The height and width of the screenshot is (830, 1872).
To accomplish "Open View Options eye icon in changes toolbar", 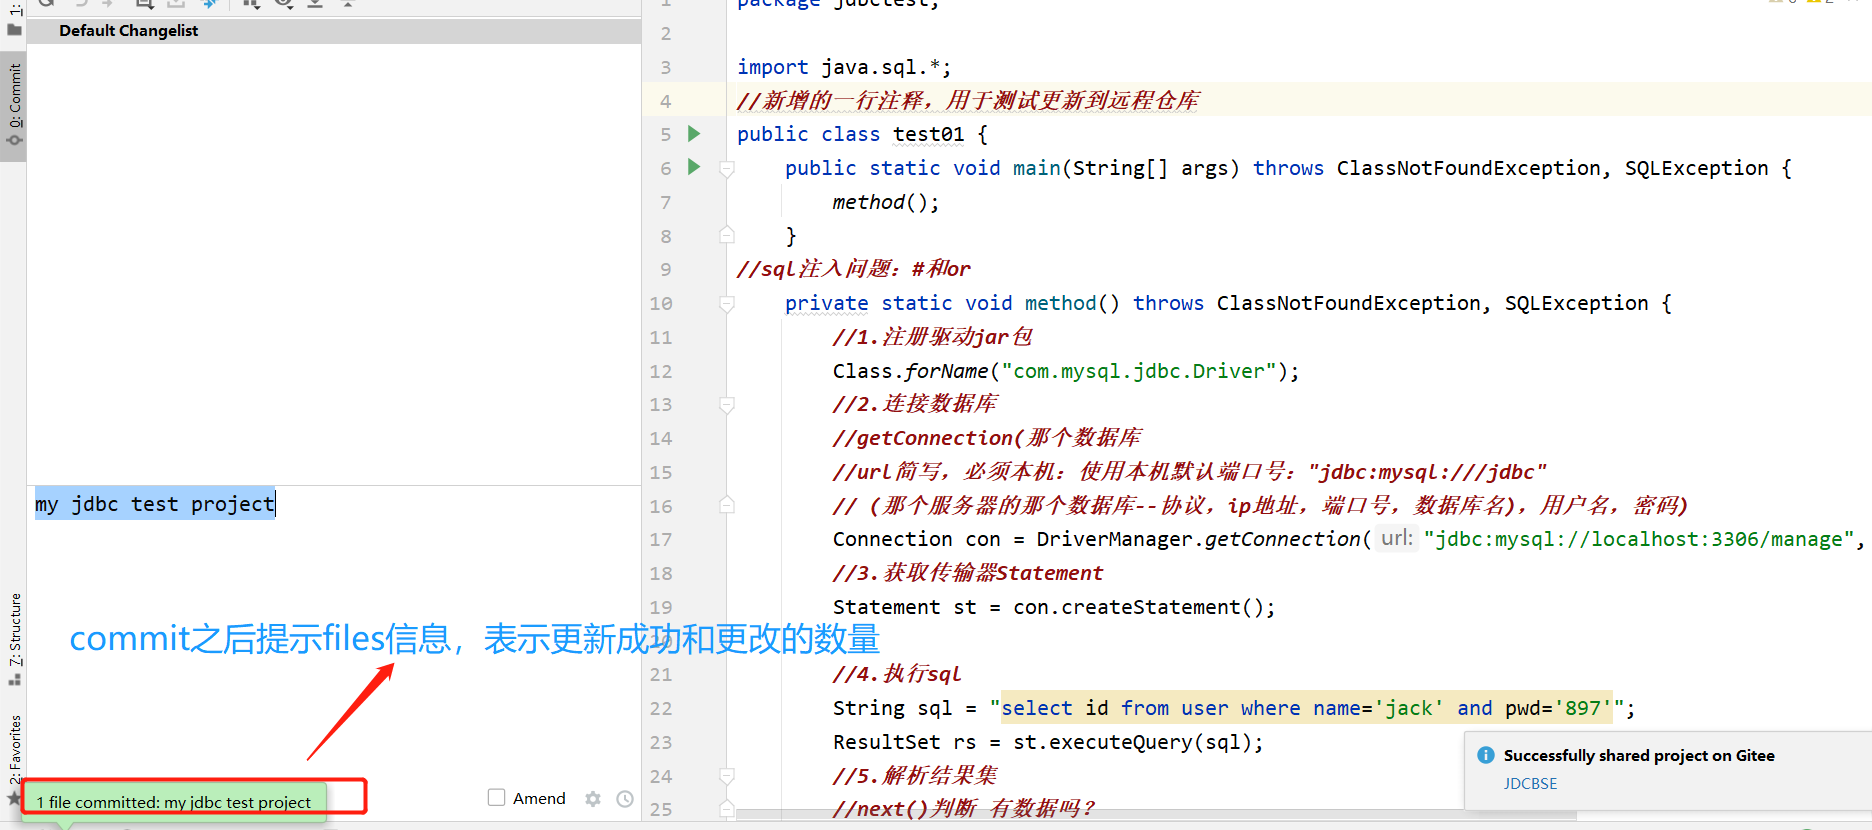I will point(284,3).
